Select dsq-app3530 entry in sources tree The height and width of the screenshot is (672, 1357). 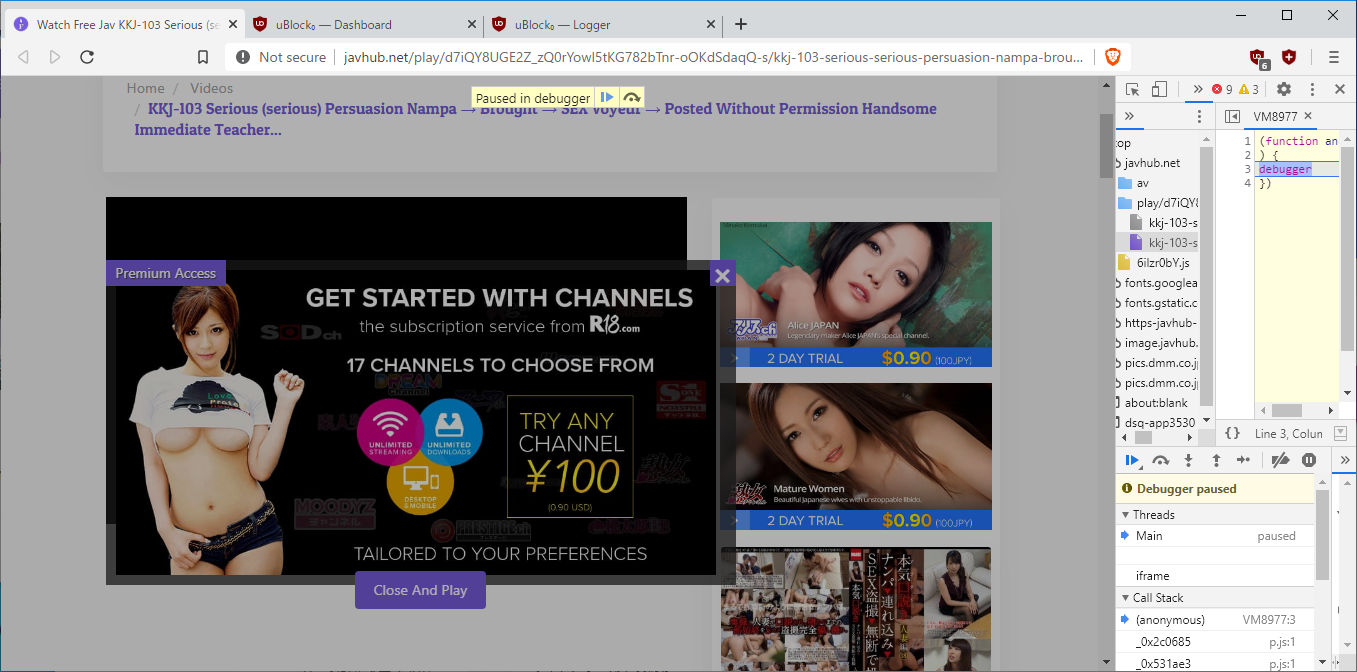pyautogui.click(x=1160, y=423)
